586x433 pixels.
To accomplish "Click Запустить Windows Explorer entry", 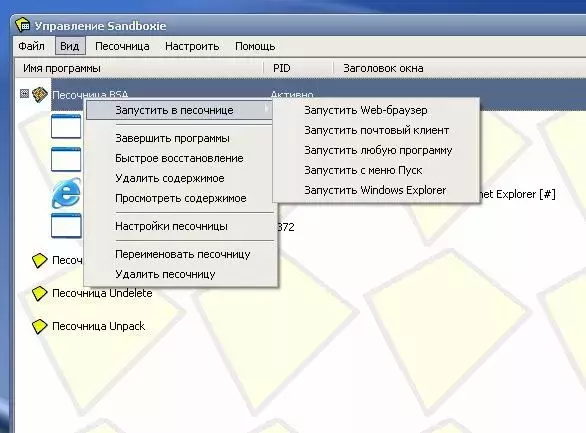I will [376, 190].
